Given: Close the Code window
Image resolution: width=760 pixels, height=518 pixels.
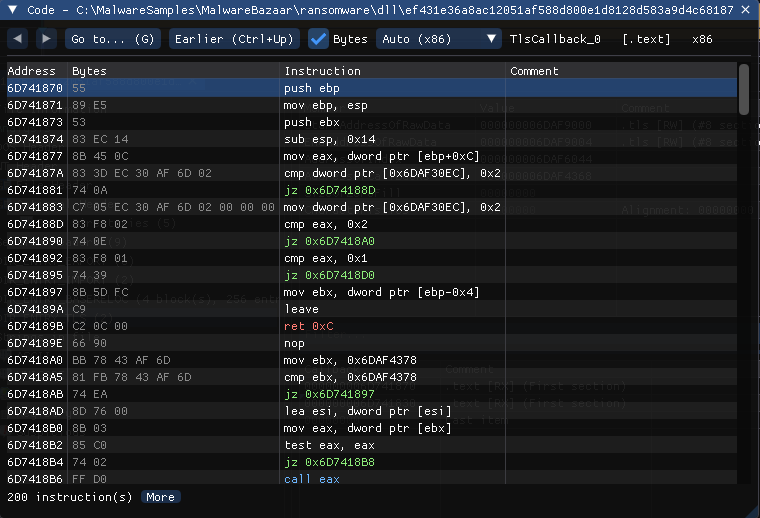Looking at the screenshot, I should pos(745,10).
